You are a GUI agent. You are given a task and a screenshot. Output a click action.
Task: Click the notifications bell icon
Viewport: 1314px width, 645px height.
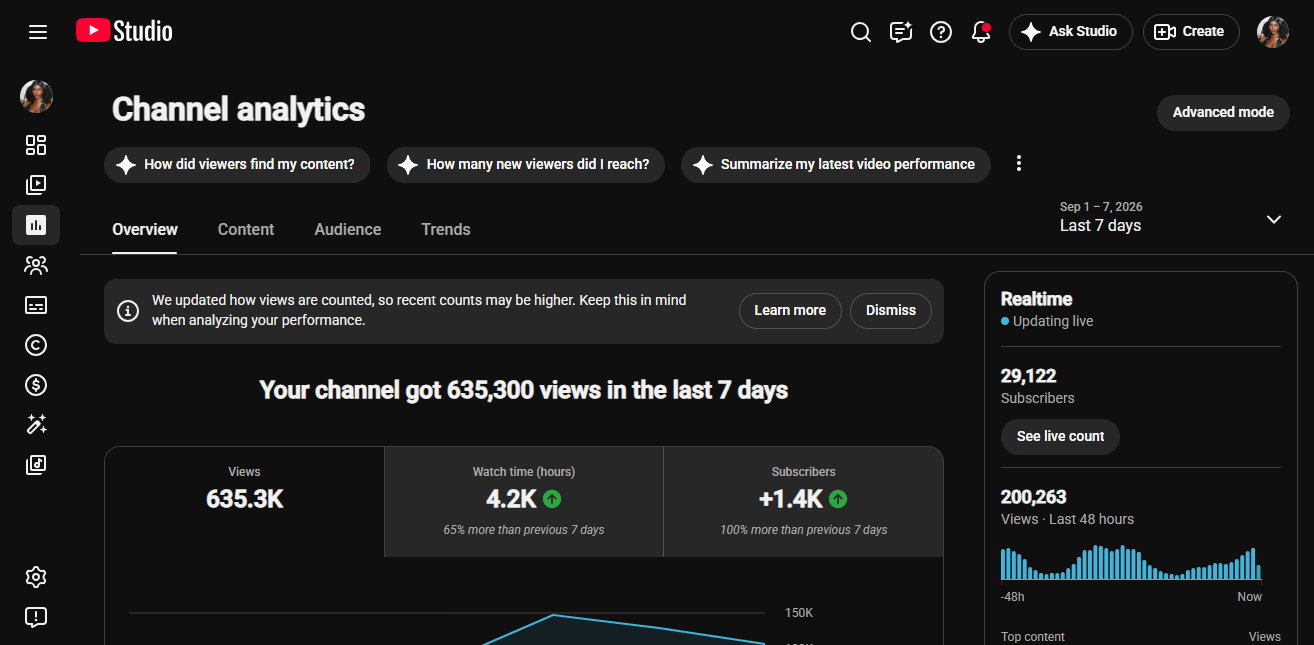(981, 32)
